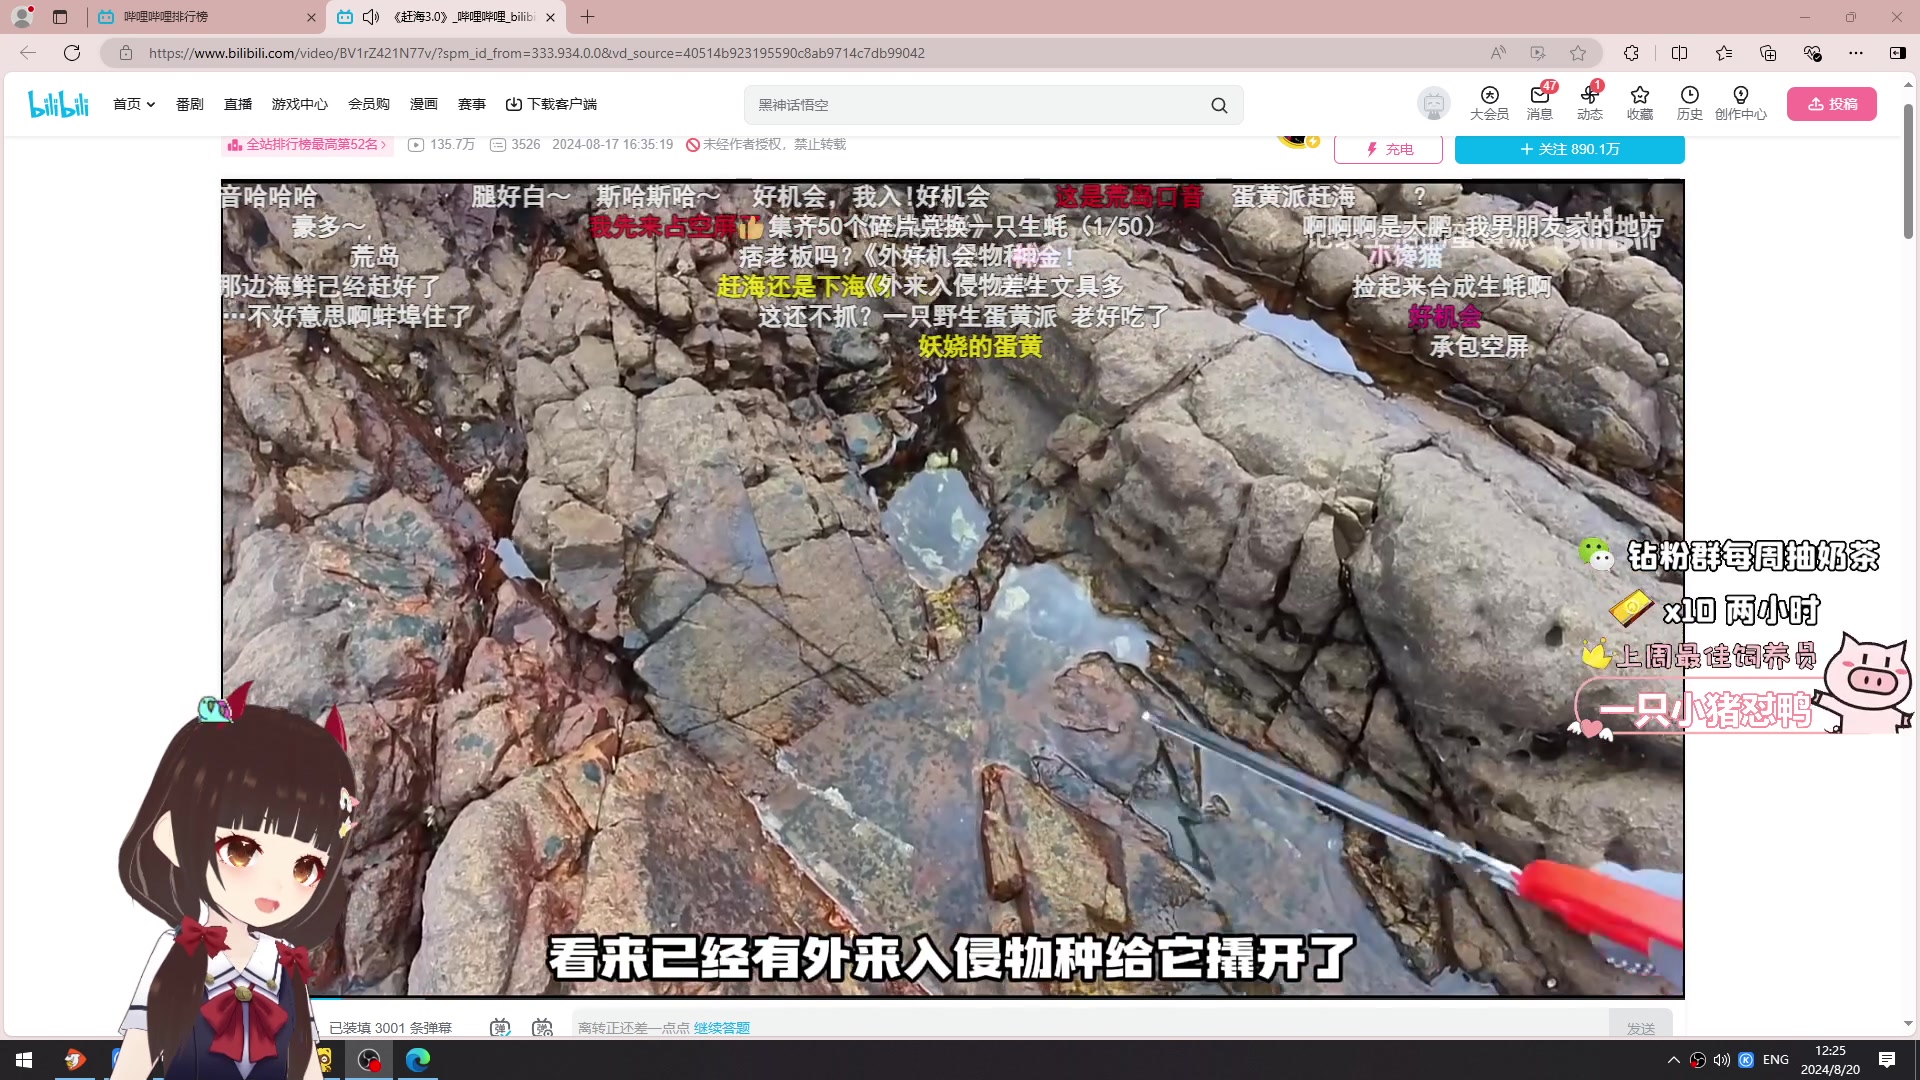Open Windows Start menu
Screen dimensions: 1920x1080
point(24,1060)
